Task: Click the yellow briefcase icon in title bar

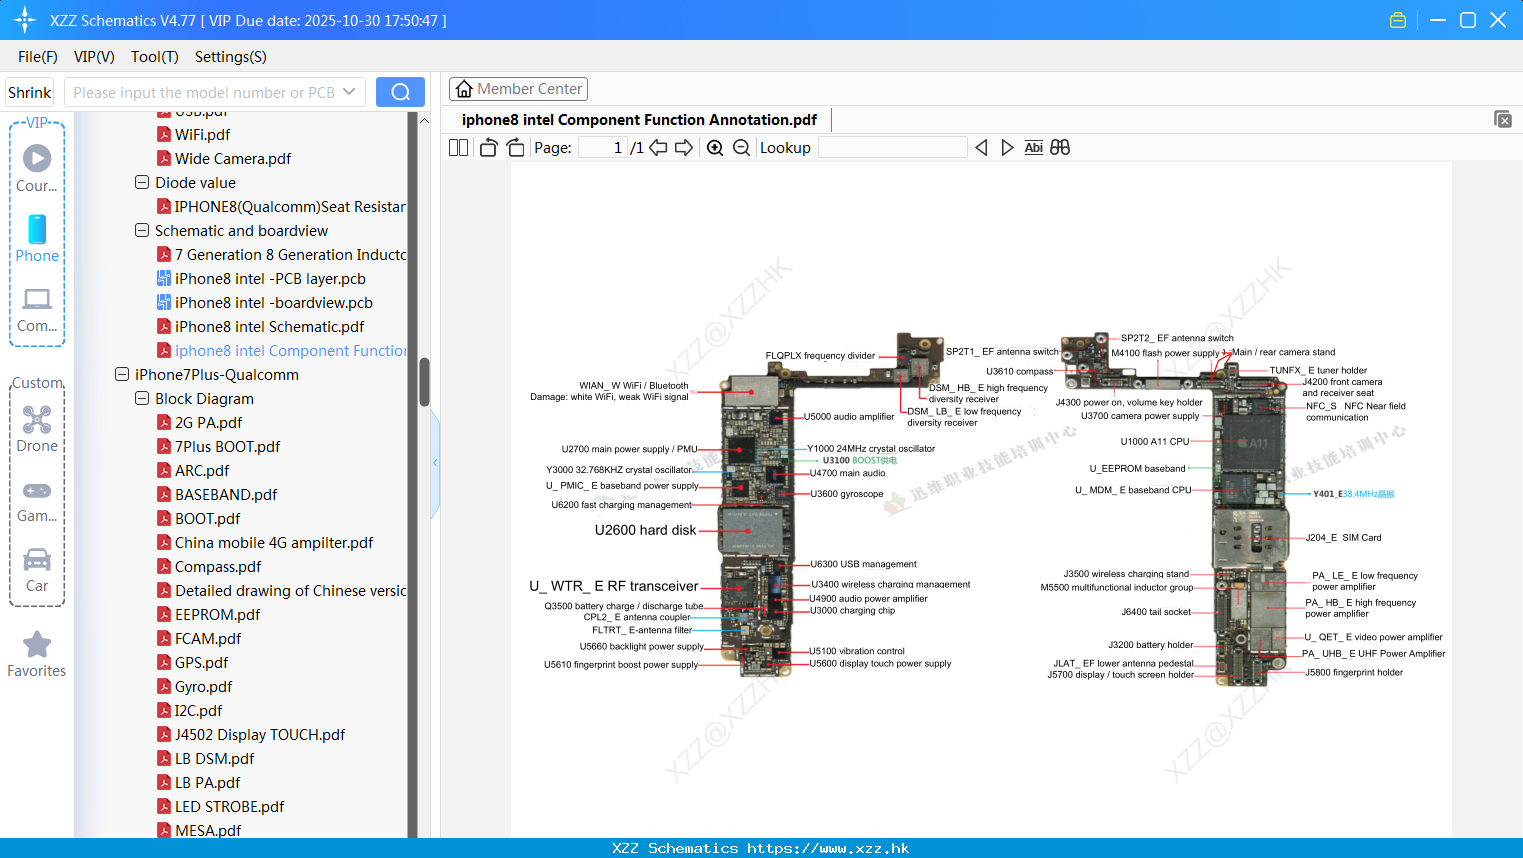Action: (1398, 20)
